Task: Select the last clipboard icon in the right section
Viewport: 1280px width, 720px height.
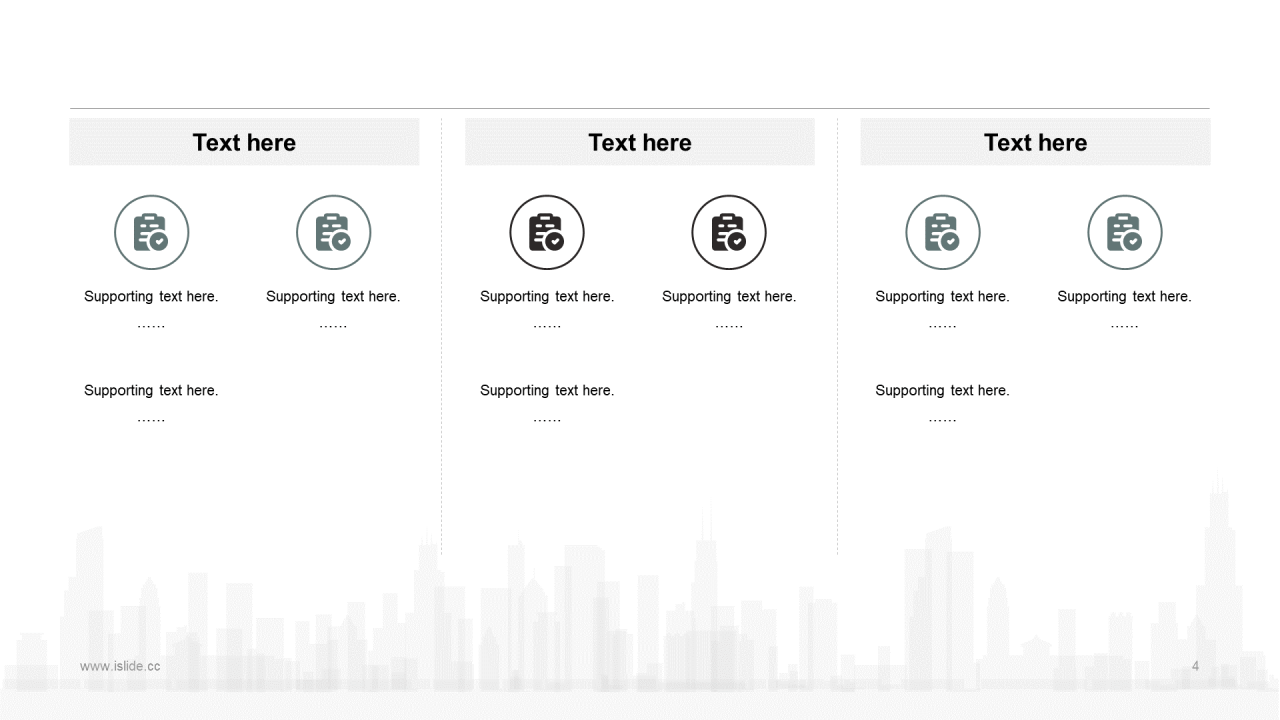Action: (1125, 233)
